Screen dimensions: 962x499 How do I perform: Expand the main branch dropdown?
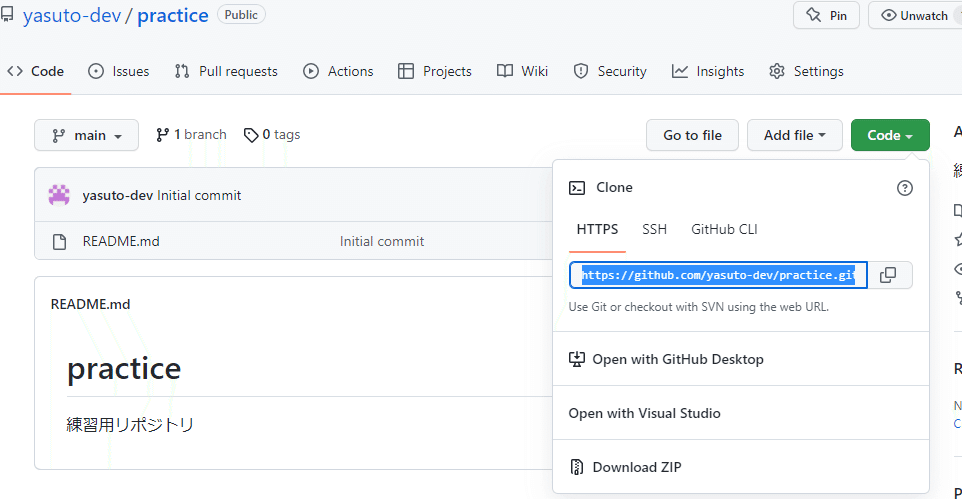coord(86,135)
